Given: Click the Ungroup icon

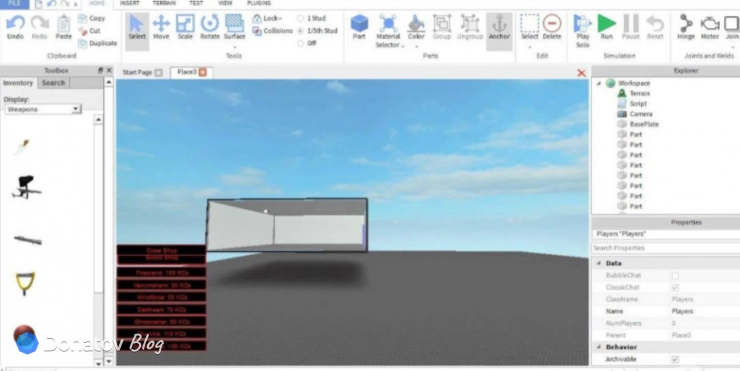Looking at the screenshot, I should point(470,23).
